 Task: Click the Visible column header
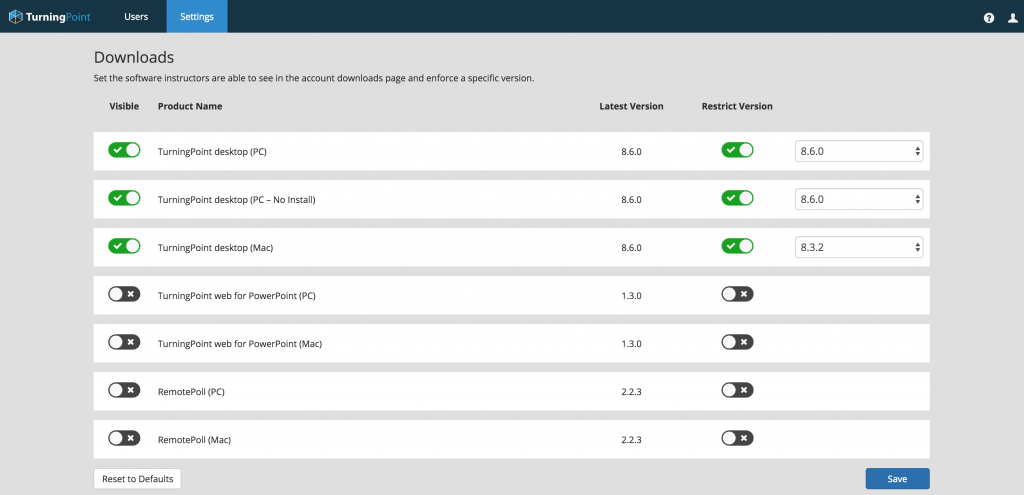pos(124,106)
